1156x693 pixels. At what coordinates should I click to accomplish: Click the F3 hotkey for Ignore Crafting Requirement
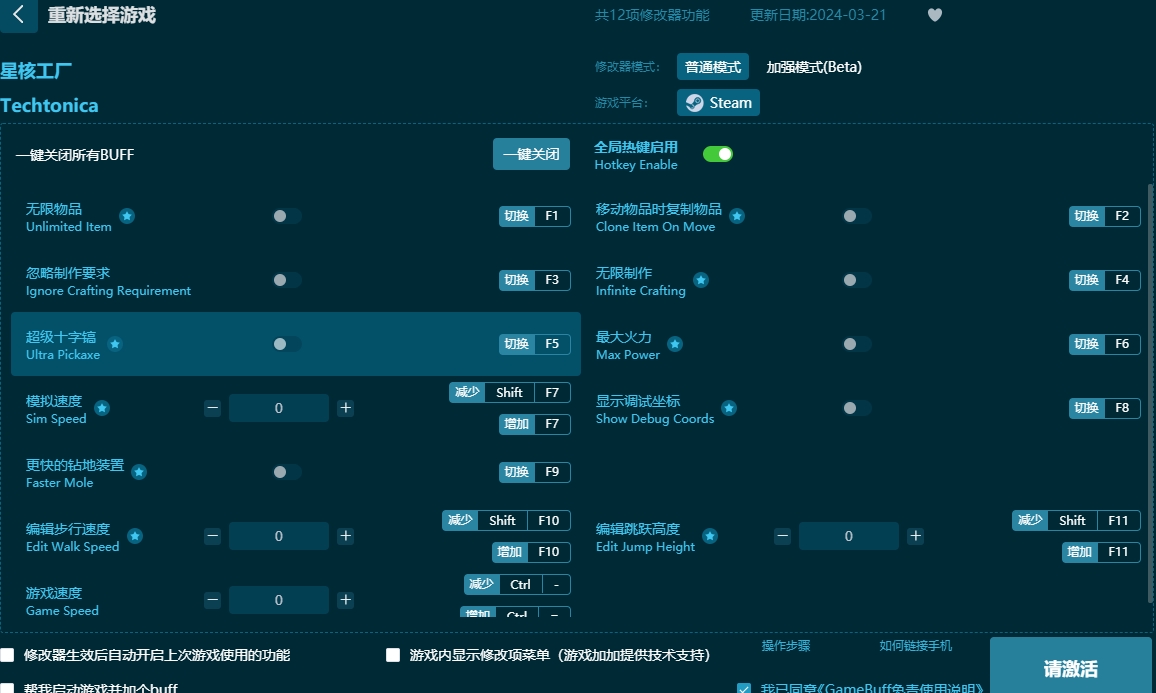click(x=535, y=280)
